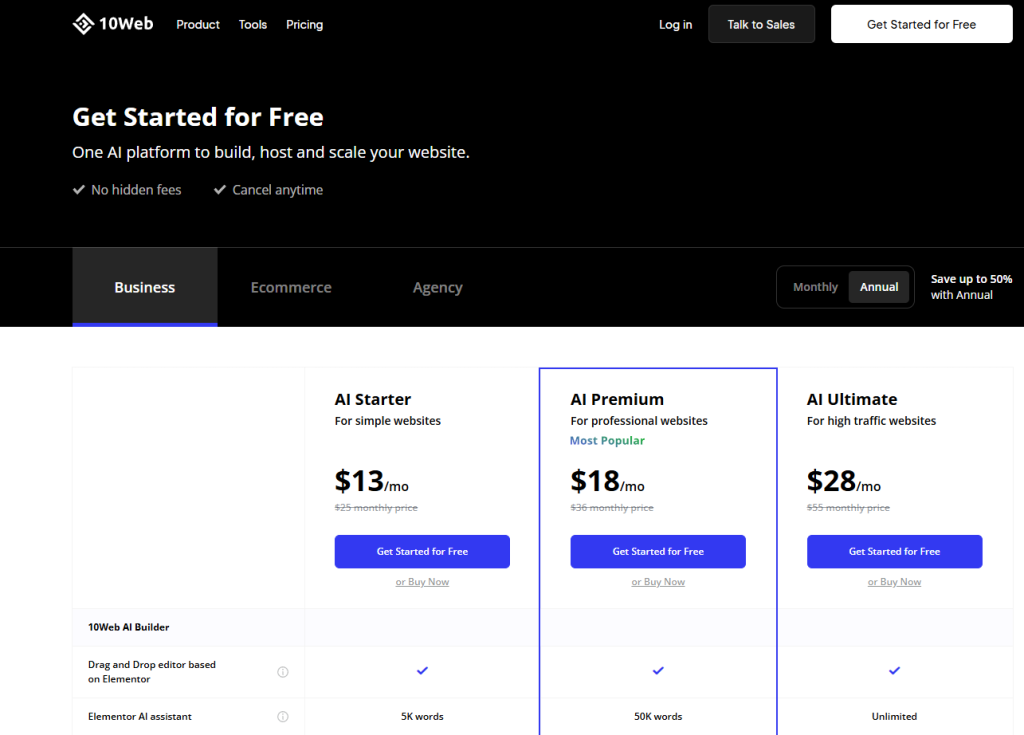Click the AI Ultimate plan title
This screenshot has height=735, width=1024.
[852, 399]
